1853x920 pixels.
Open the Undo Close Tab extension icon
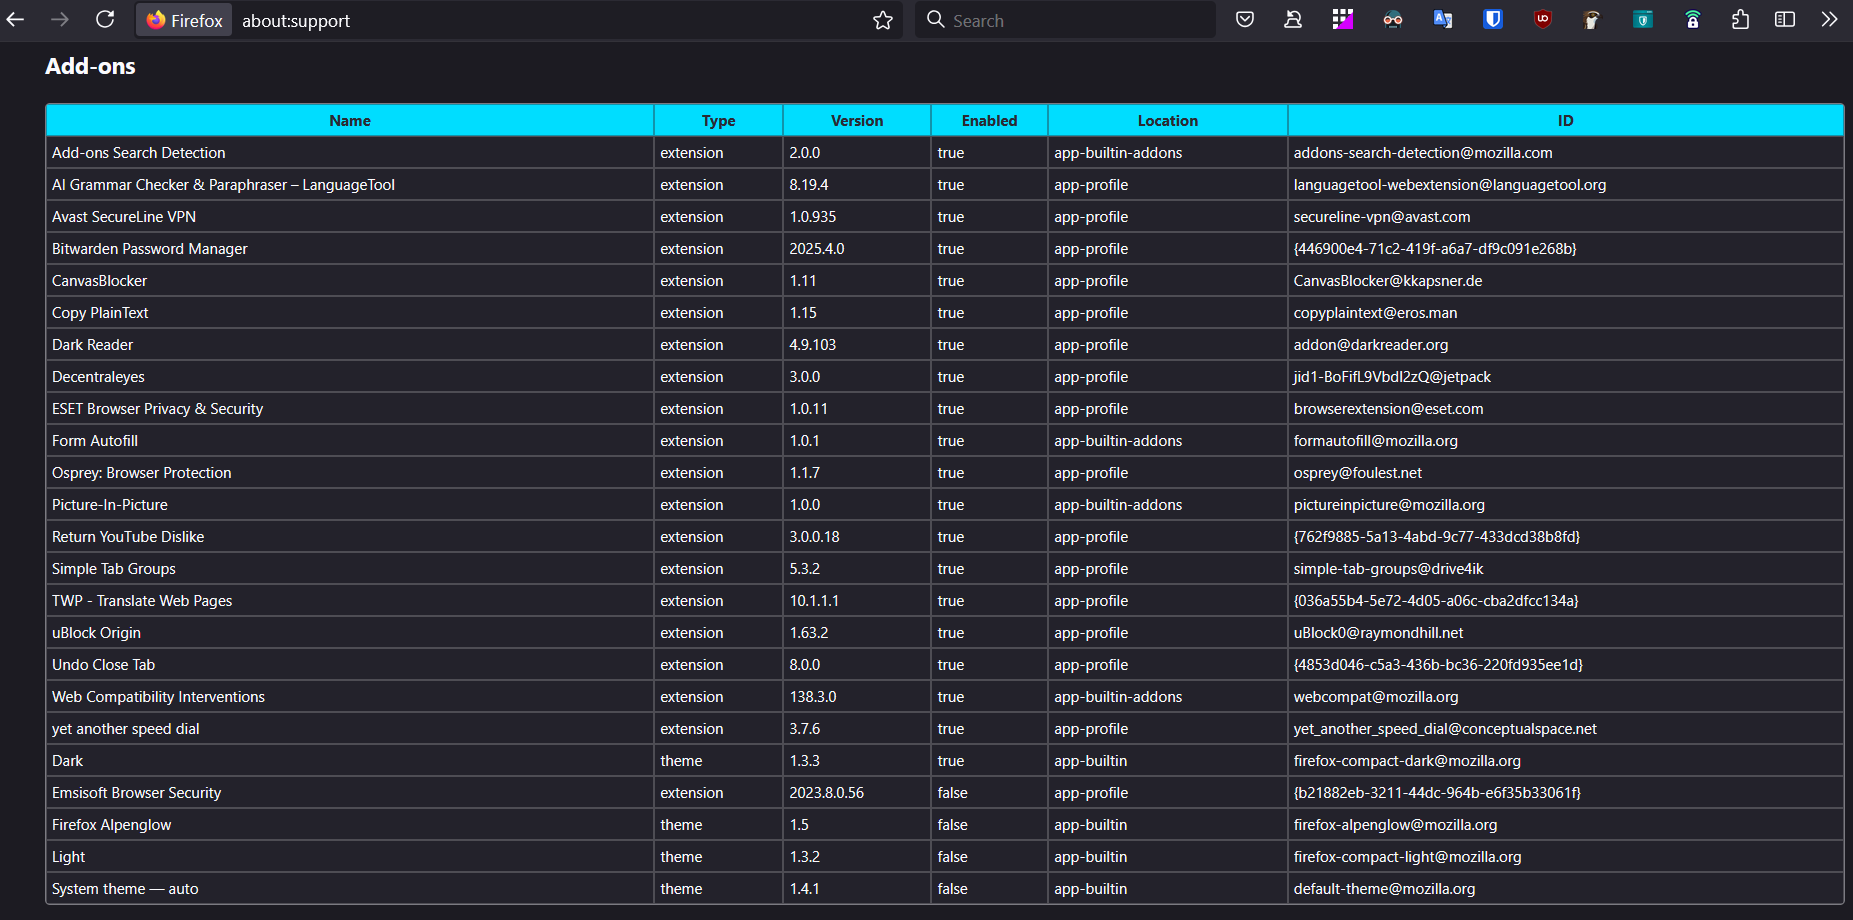[1293, 19]
